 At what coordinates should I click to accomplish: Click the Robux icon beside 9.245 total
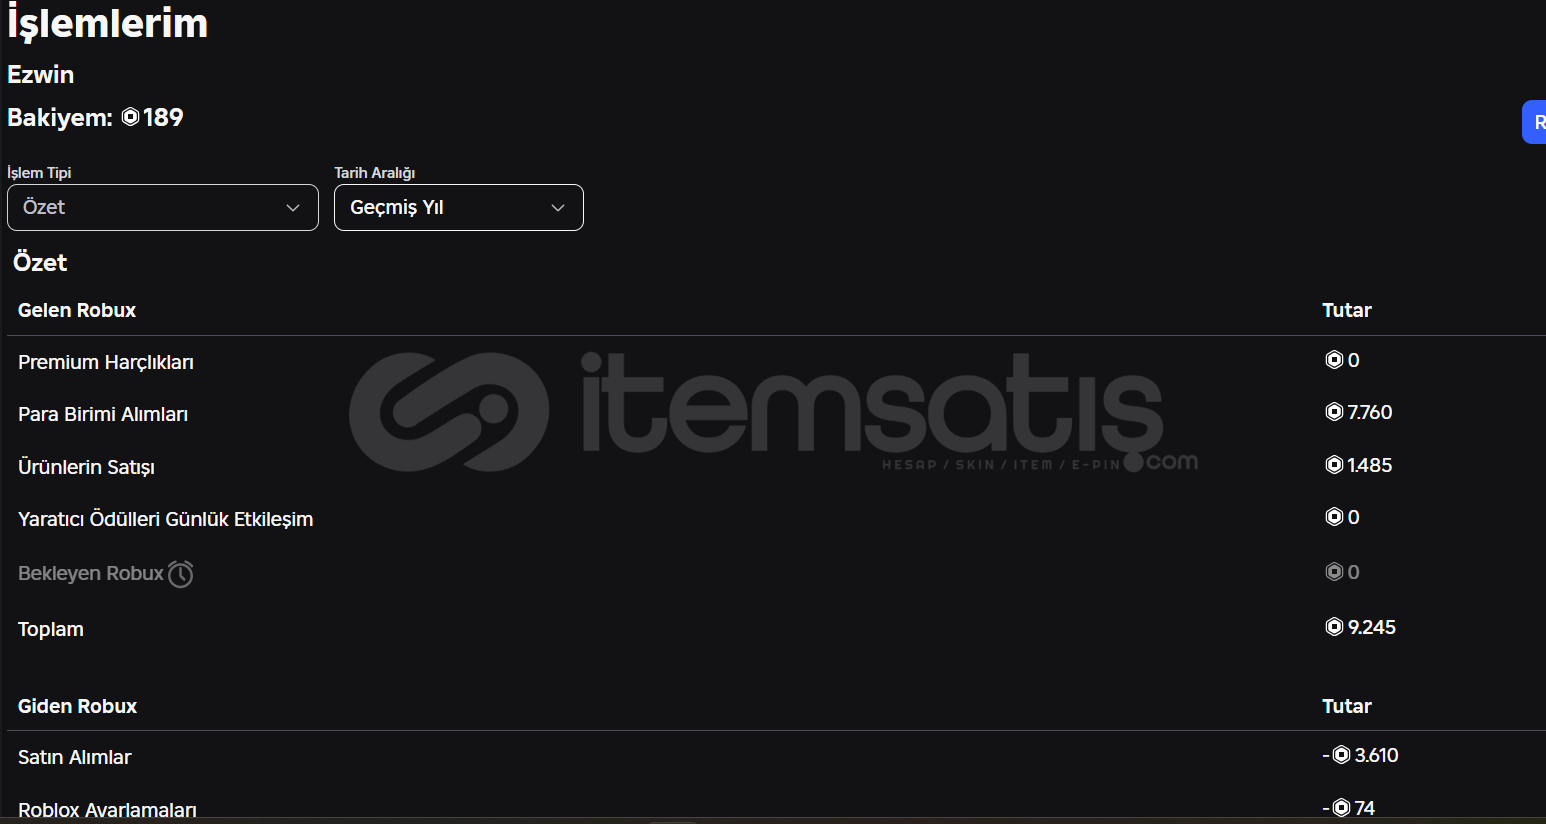pyautogui.click(x=1334, y=627)
